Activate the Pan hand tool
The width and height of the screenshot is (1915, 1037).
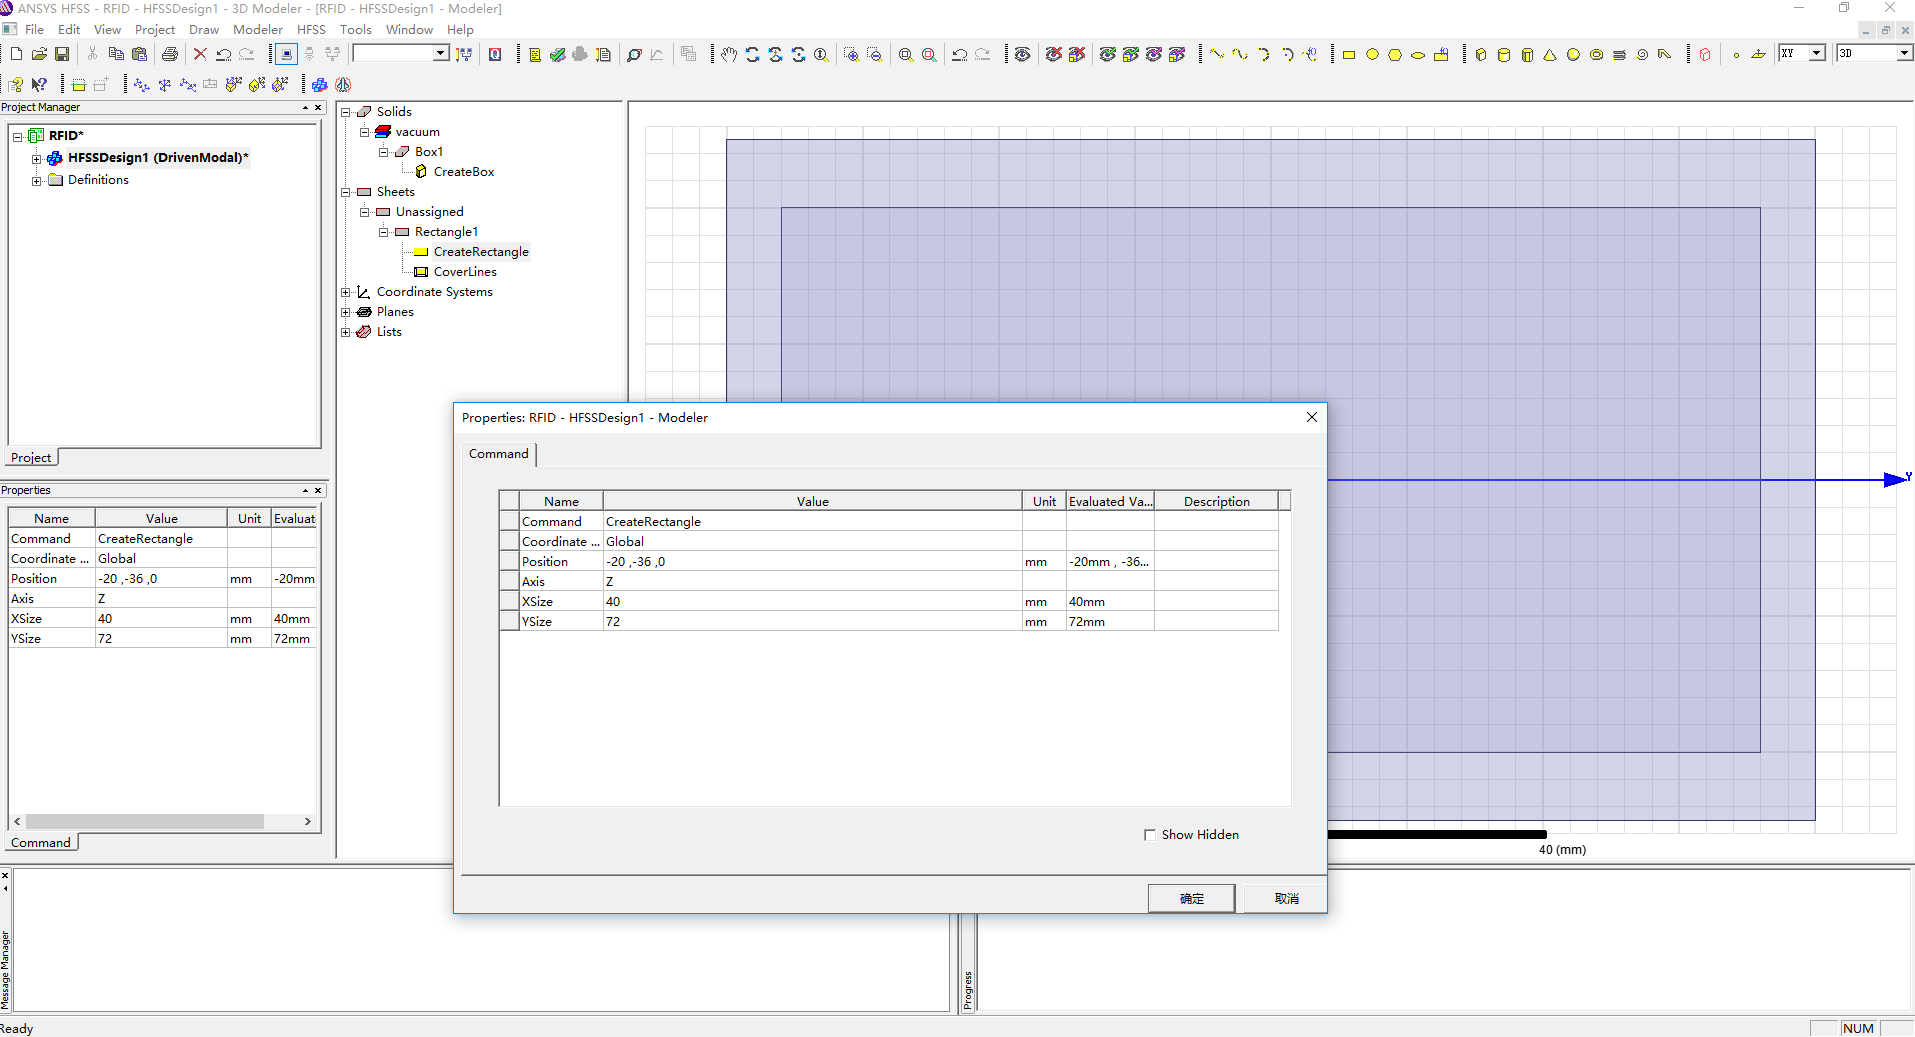click(729, 55)
